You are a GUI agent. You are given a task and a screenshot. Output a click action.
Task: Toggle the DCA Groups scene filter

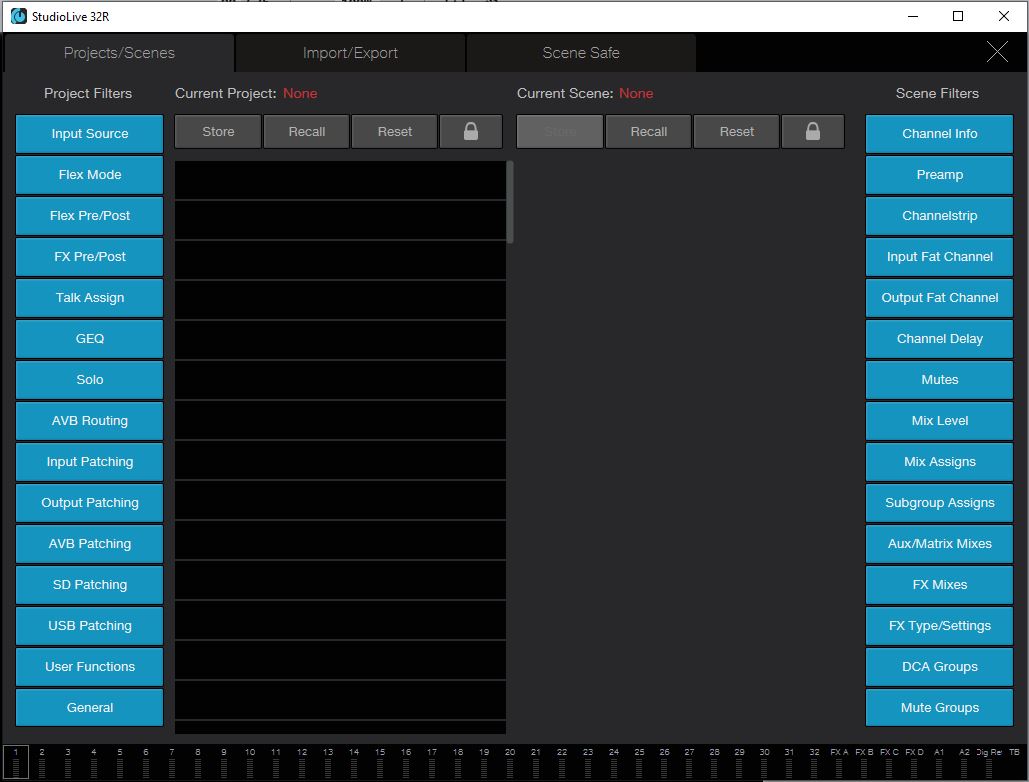coord(939,667)
